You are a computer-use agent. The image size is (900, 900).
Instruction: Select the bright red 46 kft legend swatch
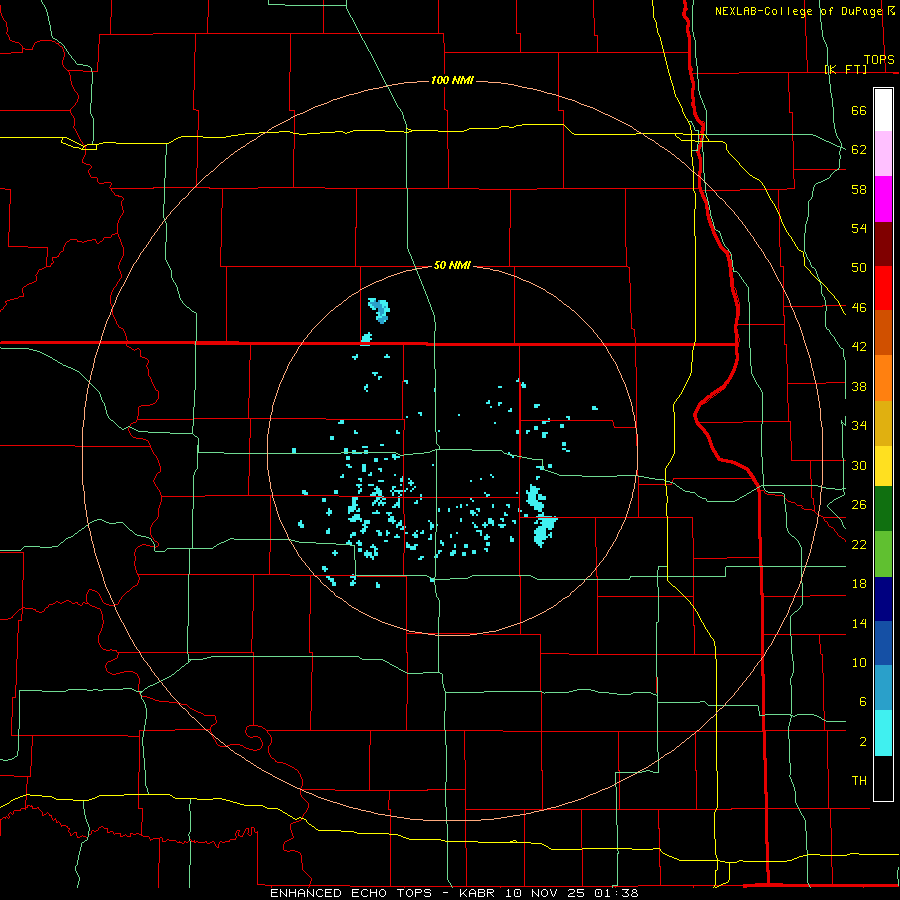click(883, 288)
